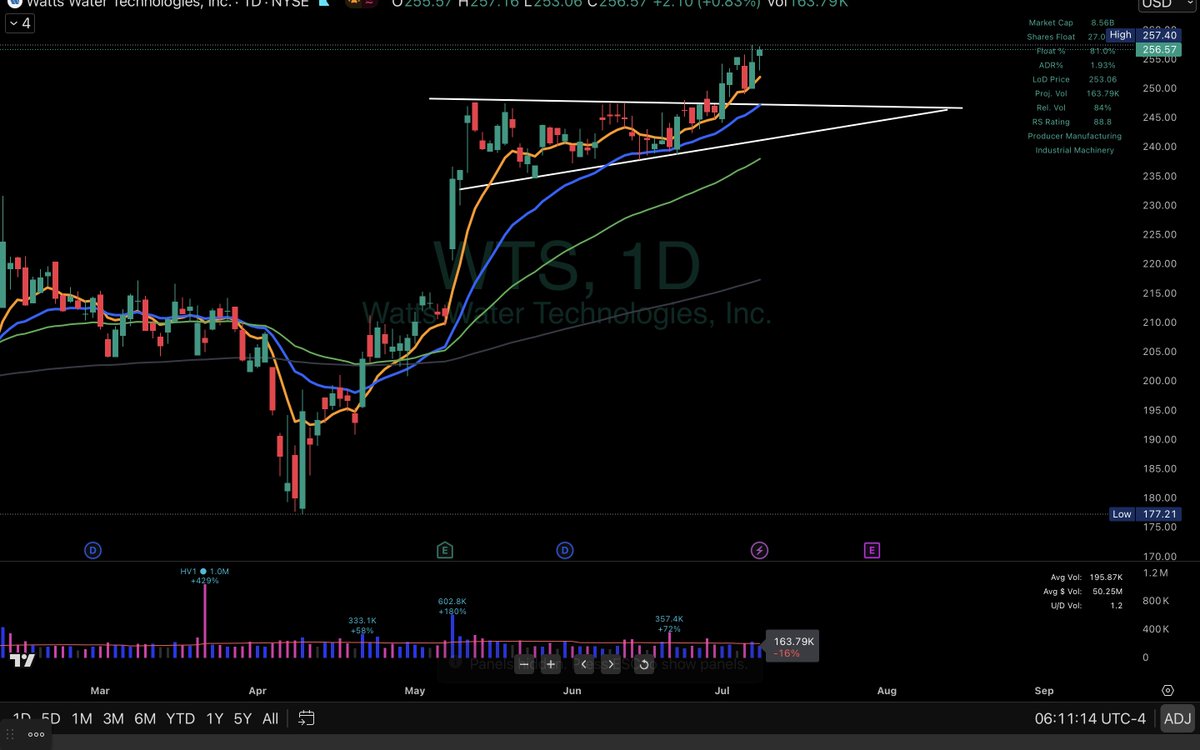Viewport: 1200px width, 750px height.
Task: Click the June dividend D marker
Action: 564,550
